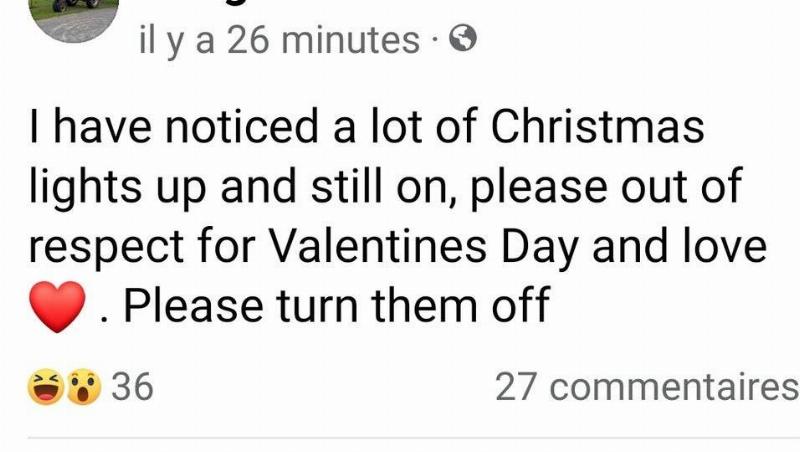Open the "27 commentaires" link
Viewport: 800px width, 452px height.
pos(646,387)
